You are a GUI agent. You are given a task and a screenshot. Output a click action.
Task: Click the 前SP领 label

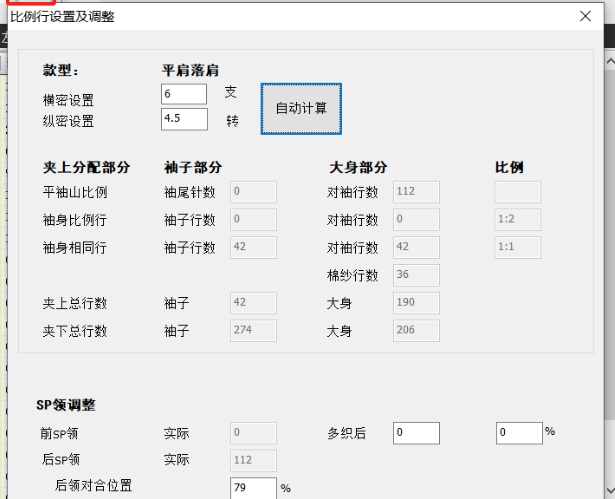tap(59, 433)
